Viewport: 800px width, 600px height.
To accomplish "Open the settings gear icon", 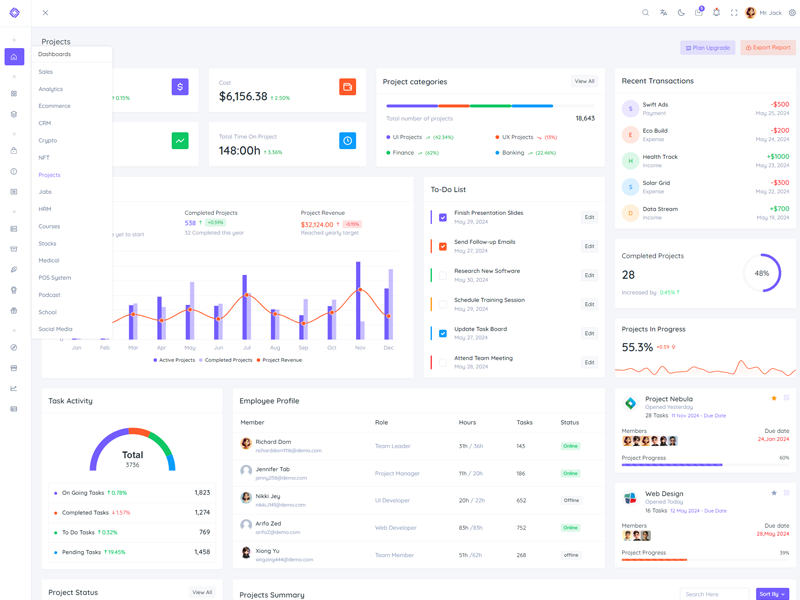I will (x=792, y=13).
